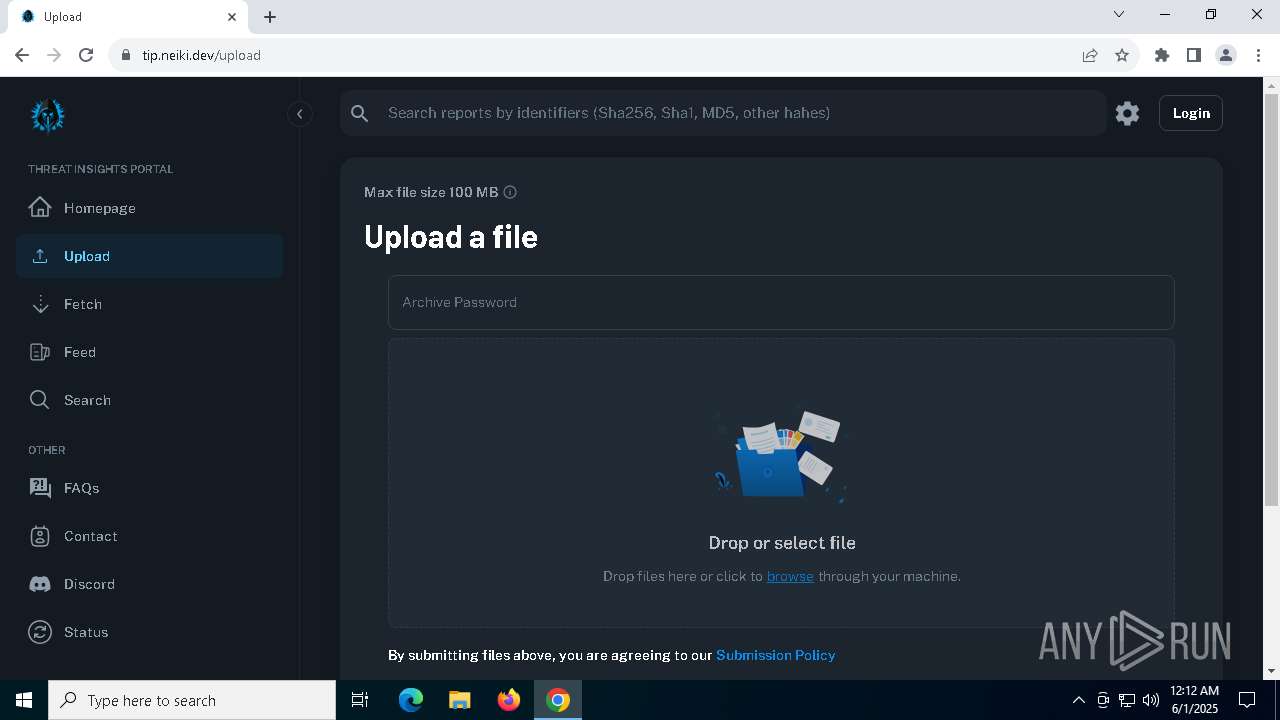This screenshot has height=720, width=1280.
Task: Open the Submission Policy link
Action: tap(776, 655)
